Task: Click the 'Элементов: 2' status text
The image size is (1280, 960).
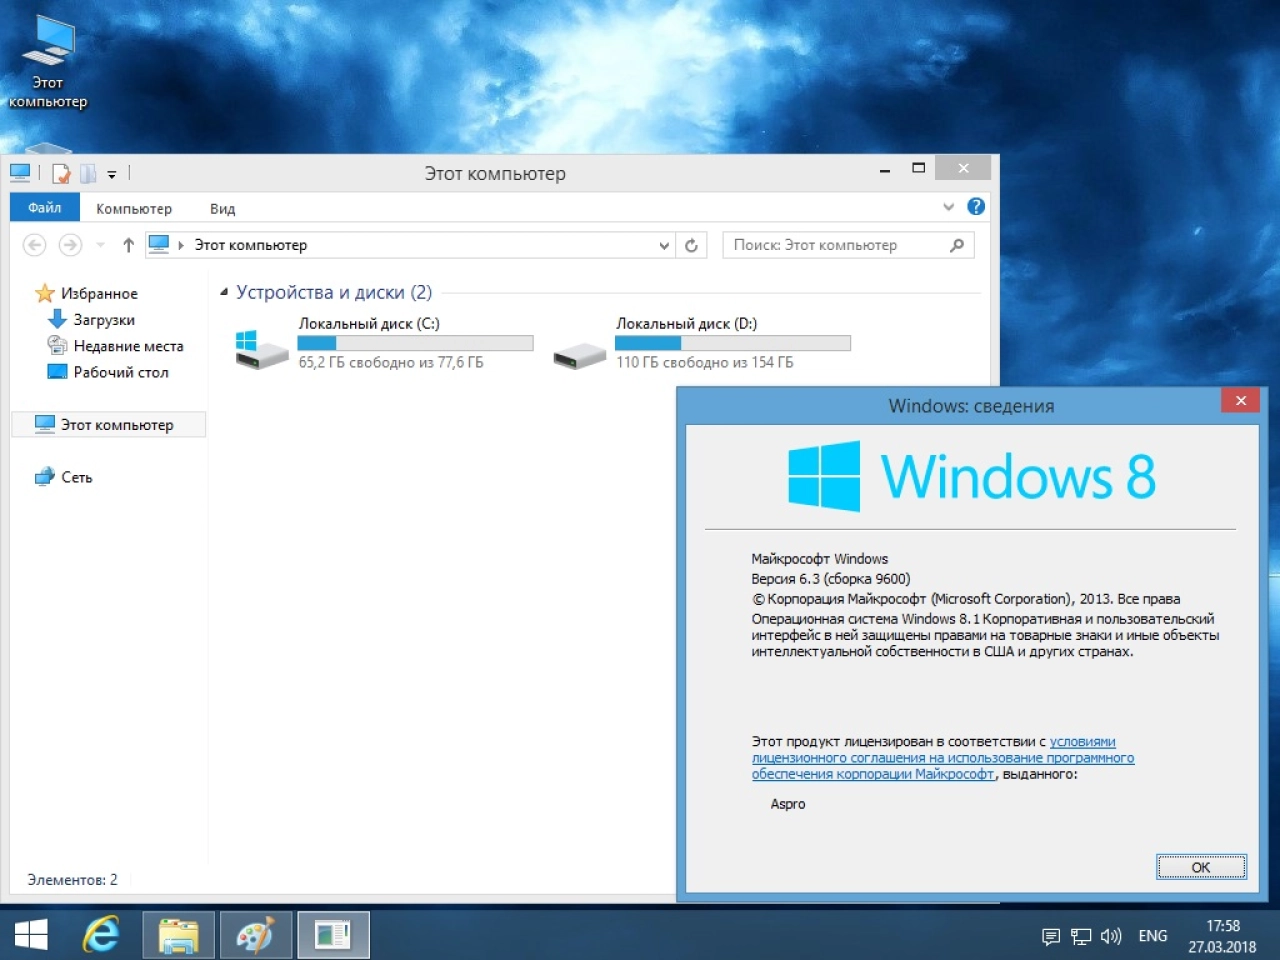Action: click(72, 880)
